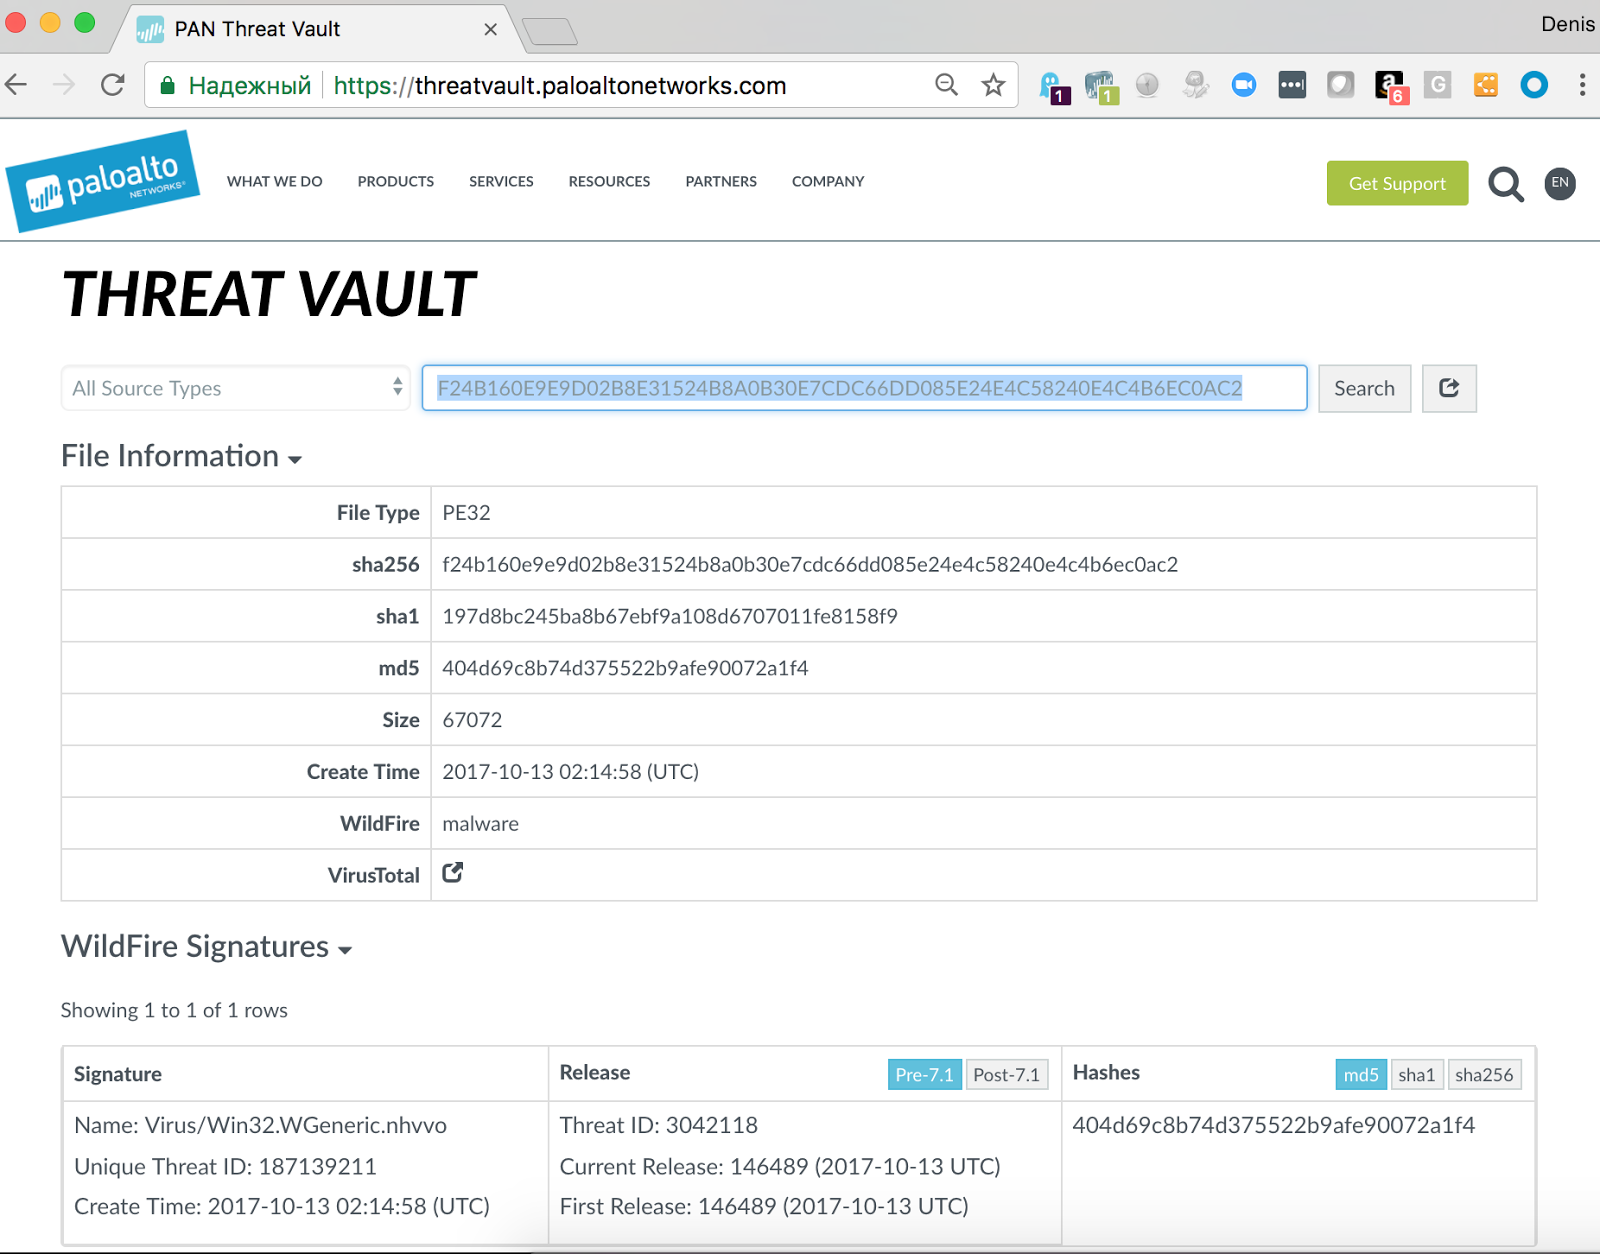Reload the page with refresh icon
This screenshot has height=1254, width=1600.
[113, 85]
